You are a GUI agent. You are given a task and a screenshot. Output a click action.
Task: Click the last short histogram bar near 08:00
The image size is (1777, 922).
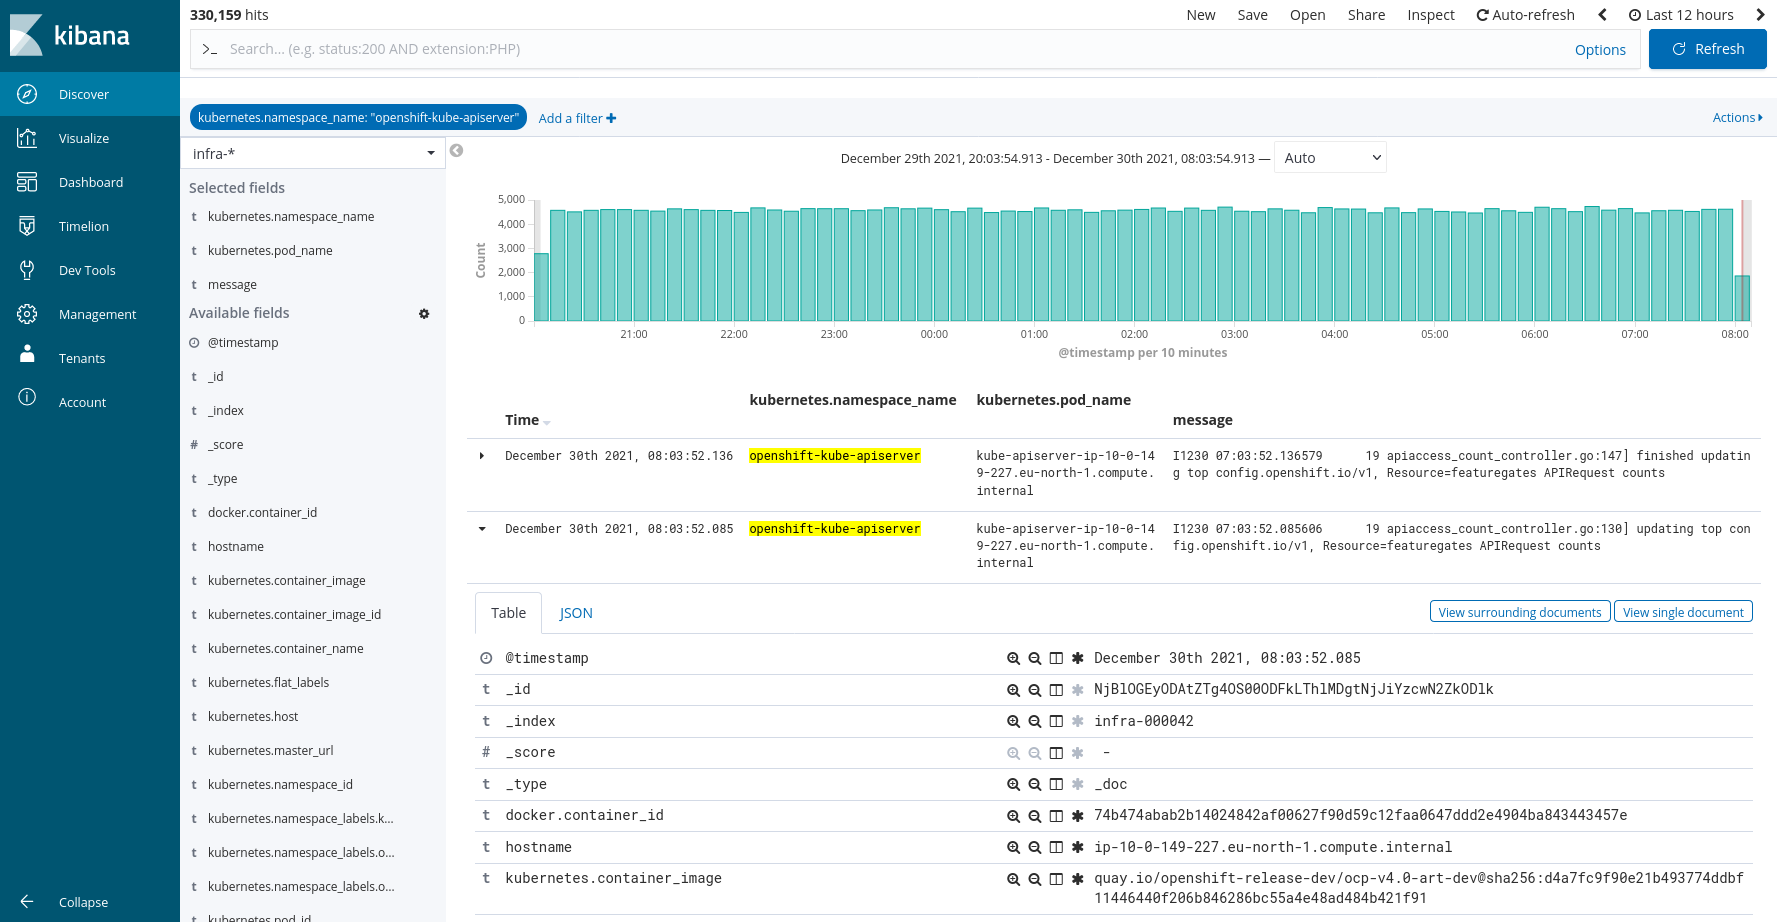coord(1742,298)
